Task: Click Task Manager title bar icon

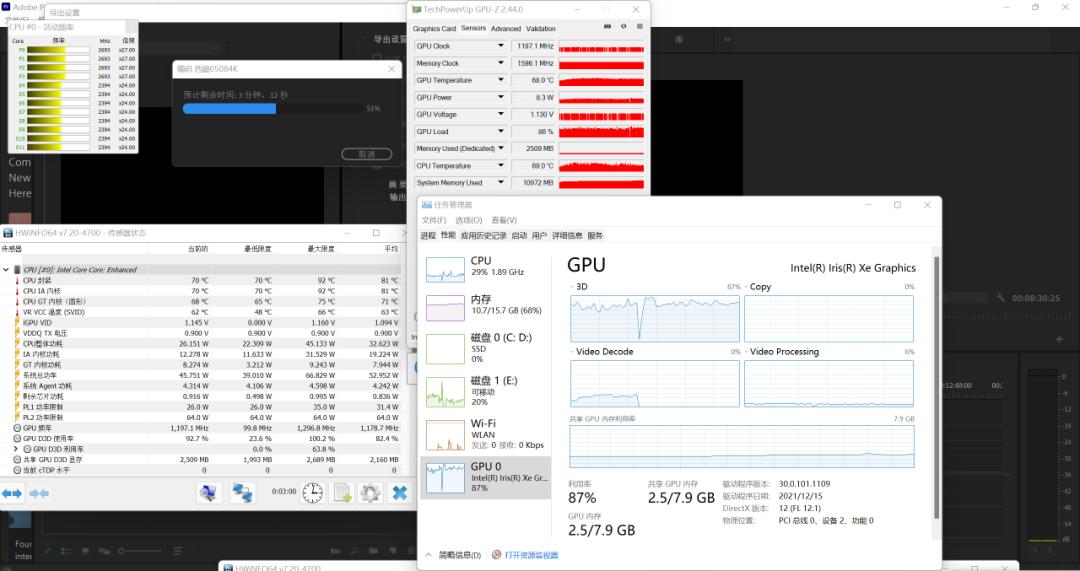Action: [x=427, y=205]
